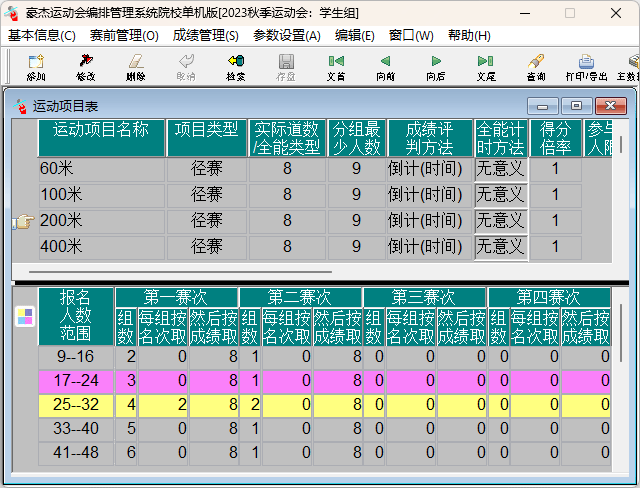Open the 赛前管理(O) menu
The width and height of the screenshot is (640, 488).
click(x=124, y=35)
